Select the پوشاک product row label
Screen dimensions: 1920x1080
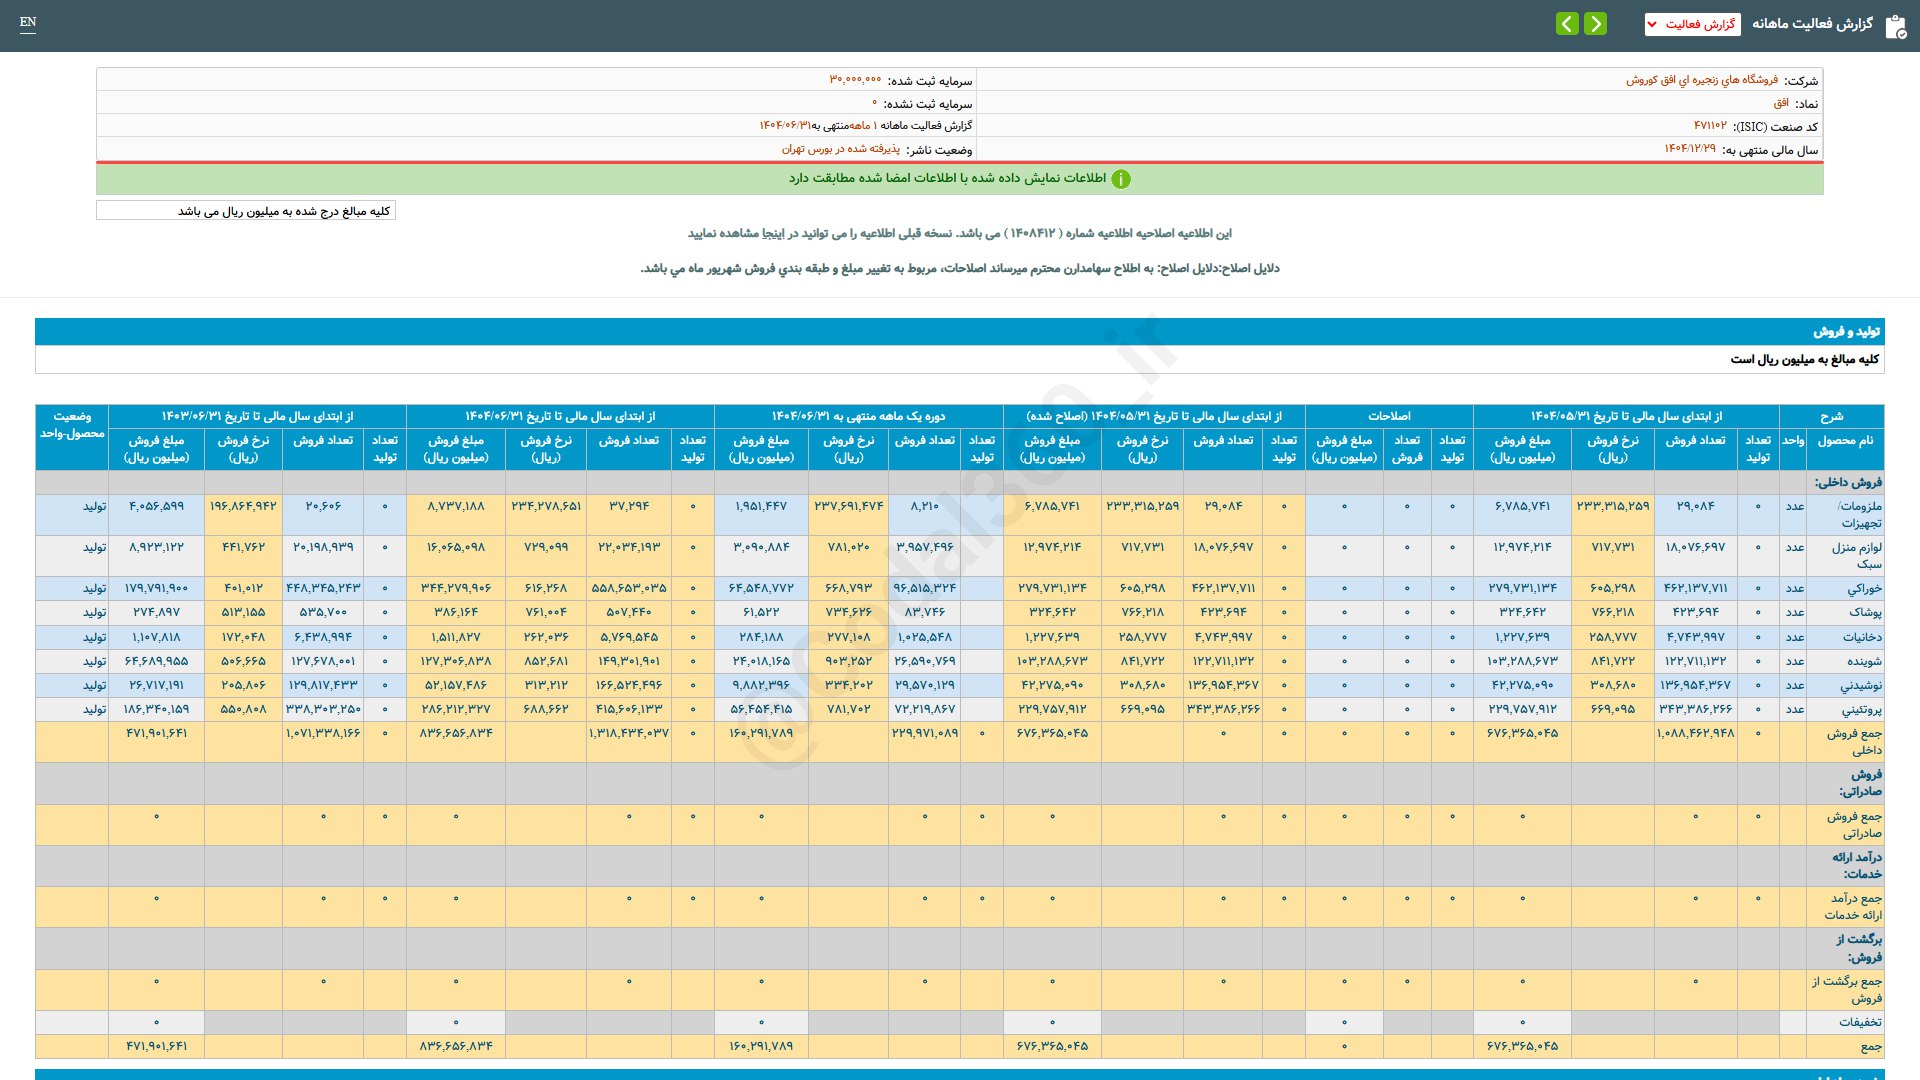coord(1865,612)
